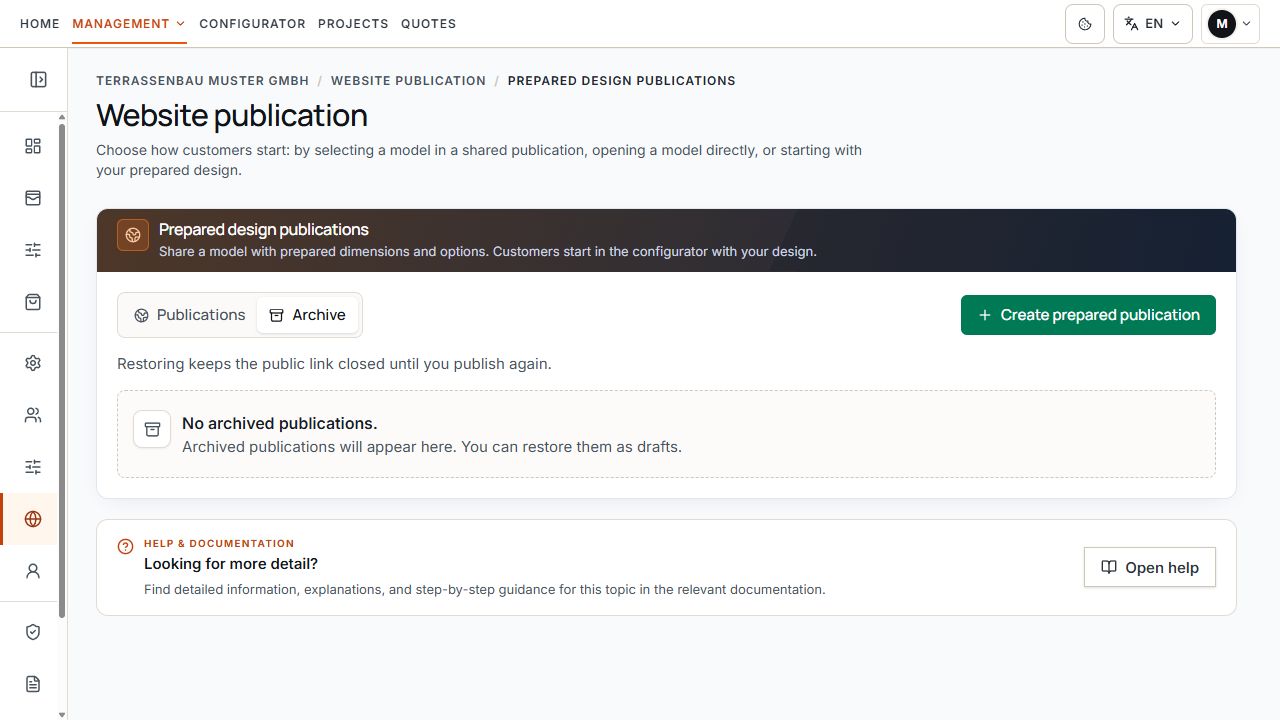Click the highlighted globe icon in sidebar

(x=33, y=519)
